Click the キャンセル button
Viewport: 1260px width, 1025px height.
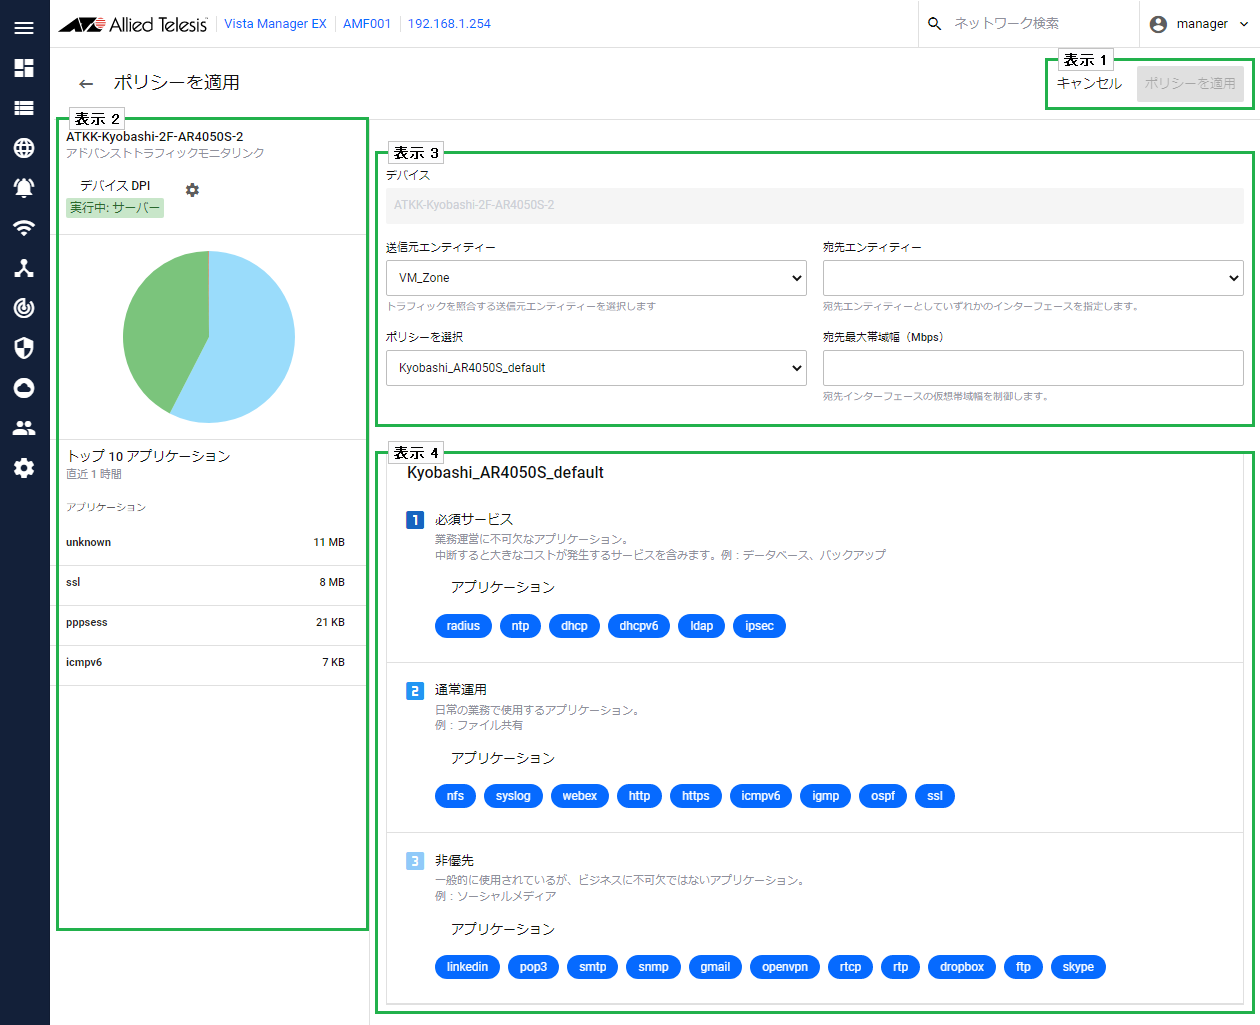coord(1089,84)
